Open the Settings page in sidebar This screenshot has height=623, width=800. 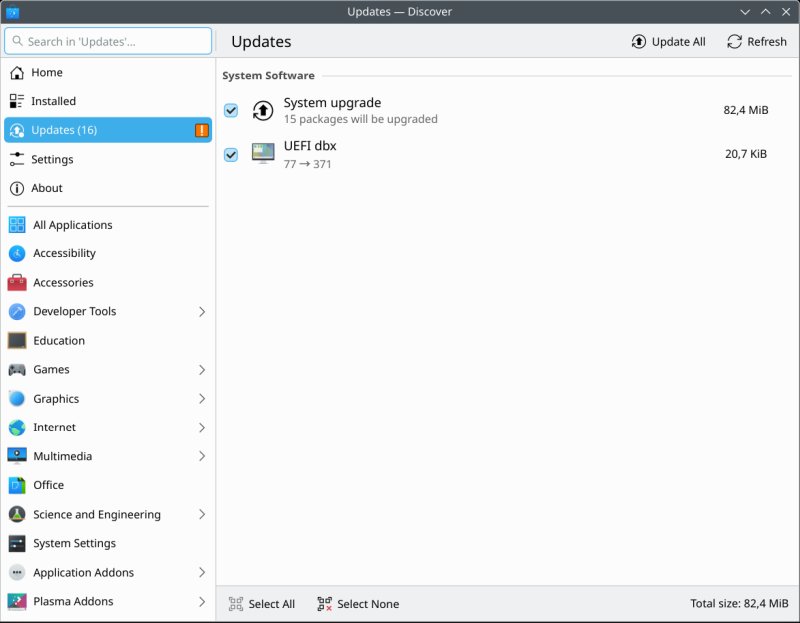click(x=52, y=159)
